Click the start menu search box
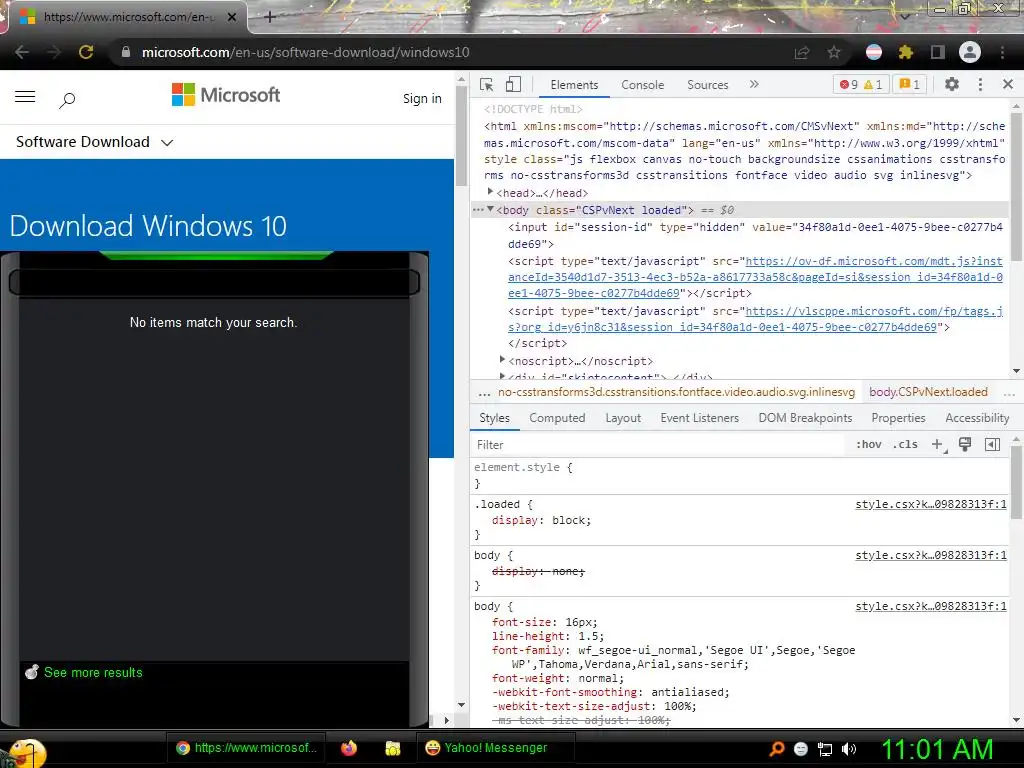This screenshot has height=768, width=1024. [214, 282]
